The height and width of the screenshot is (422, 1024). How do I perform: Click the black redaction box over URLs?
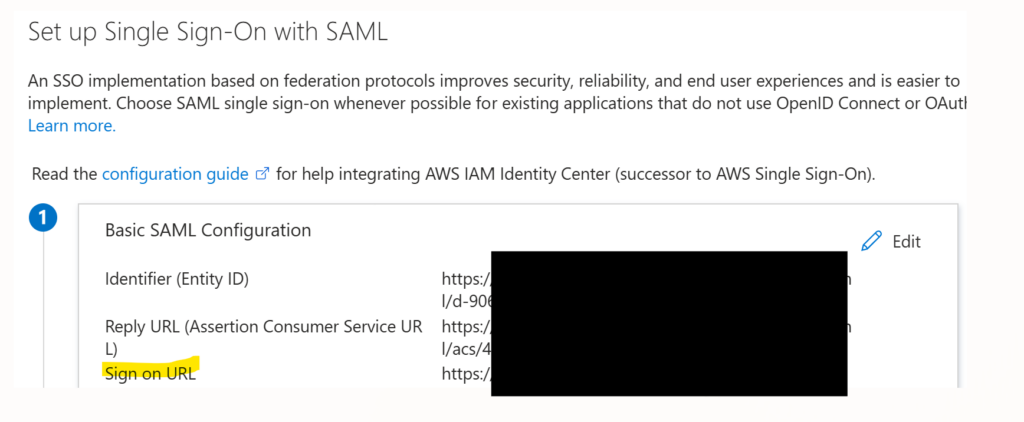(669, 323)
